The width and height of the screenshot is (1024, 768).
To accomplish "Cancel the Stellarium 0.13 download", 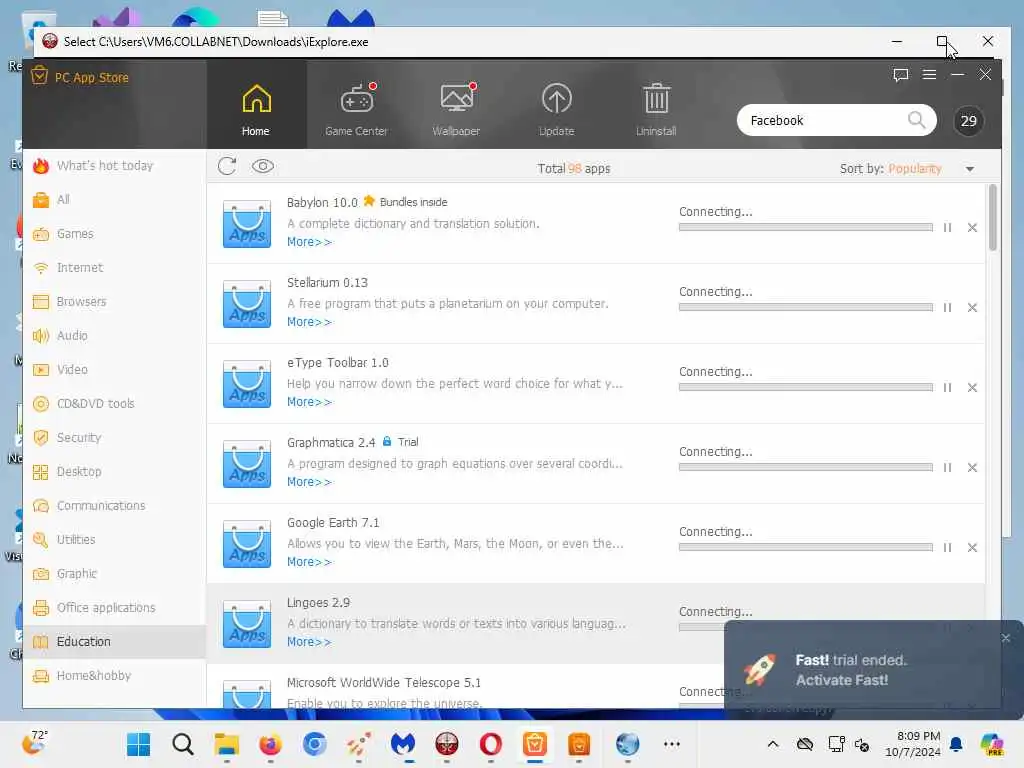I will click(972, 308).
